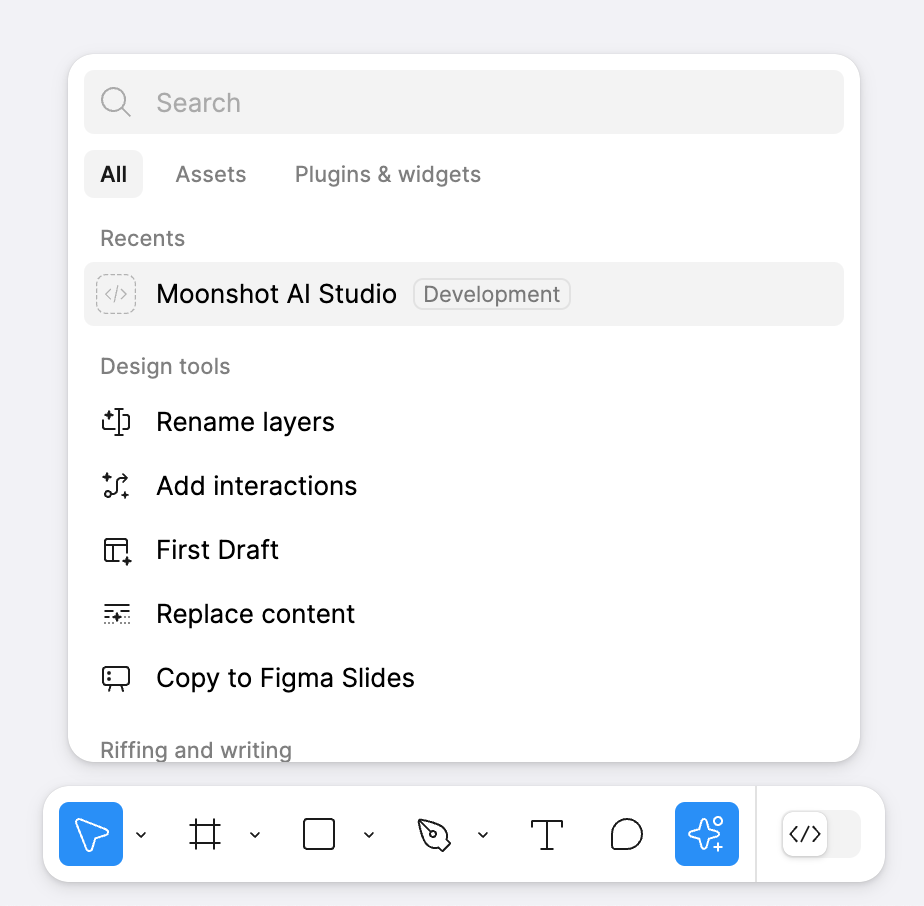The width and height of the screenshot is (924, 906).
Task: Expand the Move tool dropdown chevron
Action: [x=141, y=834]
